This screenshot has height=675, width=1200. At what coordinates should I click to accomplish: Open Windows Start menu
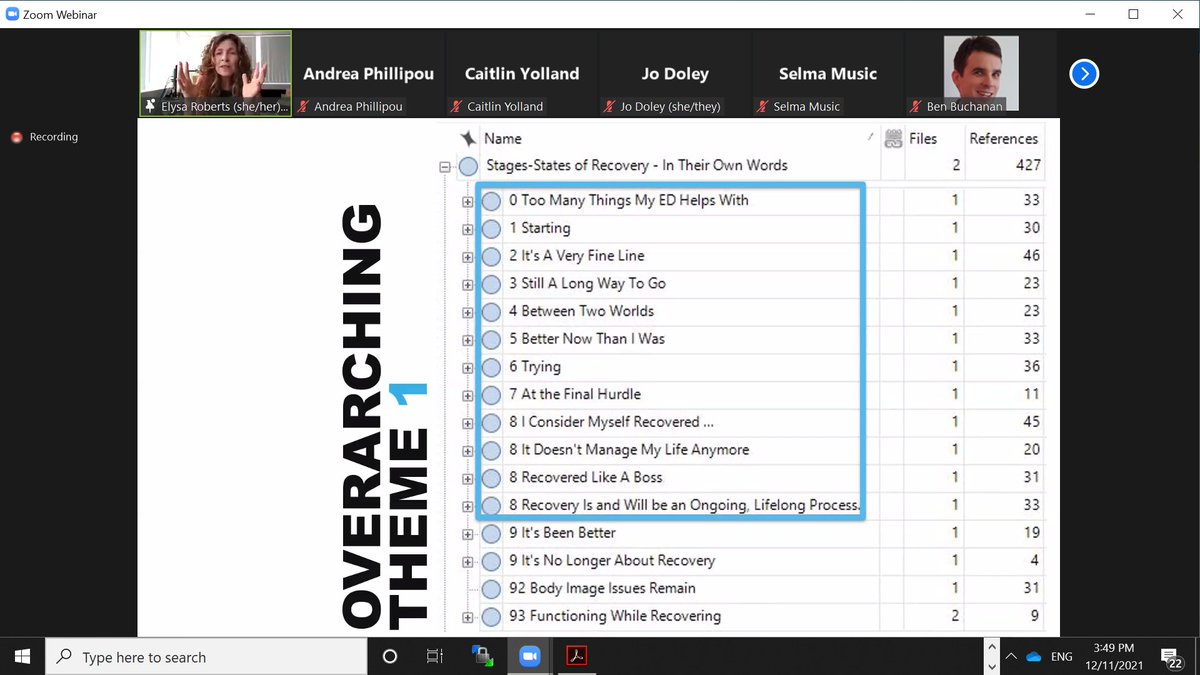coord(22,657)
